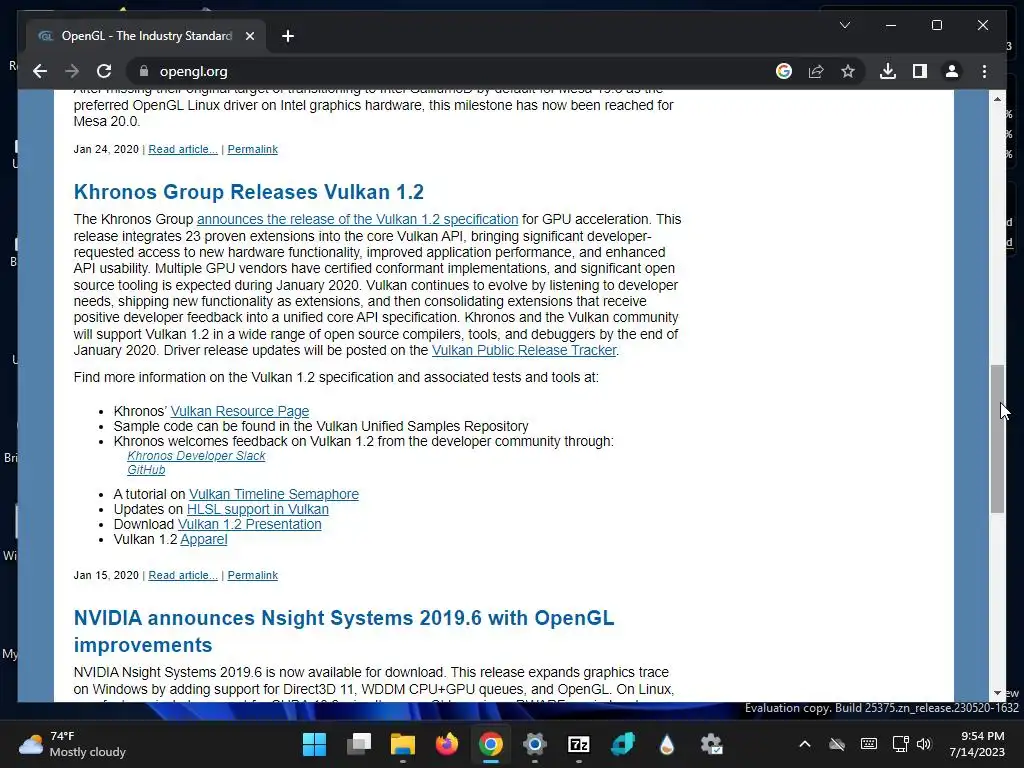
Task: Open the Vulkan Resource Page link
Action: [240, 411]
